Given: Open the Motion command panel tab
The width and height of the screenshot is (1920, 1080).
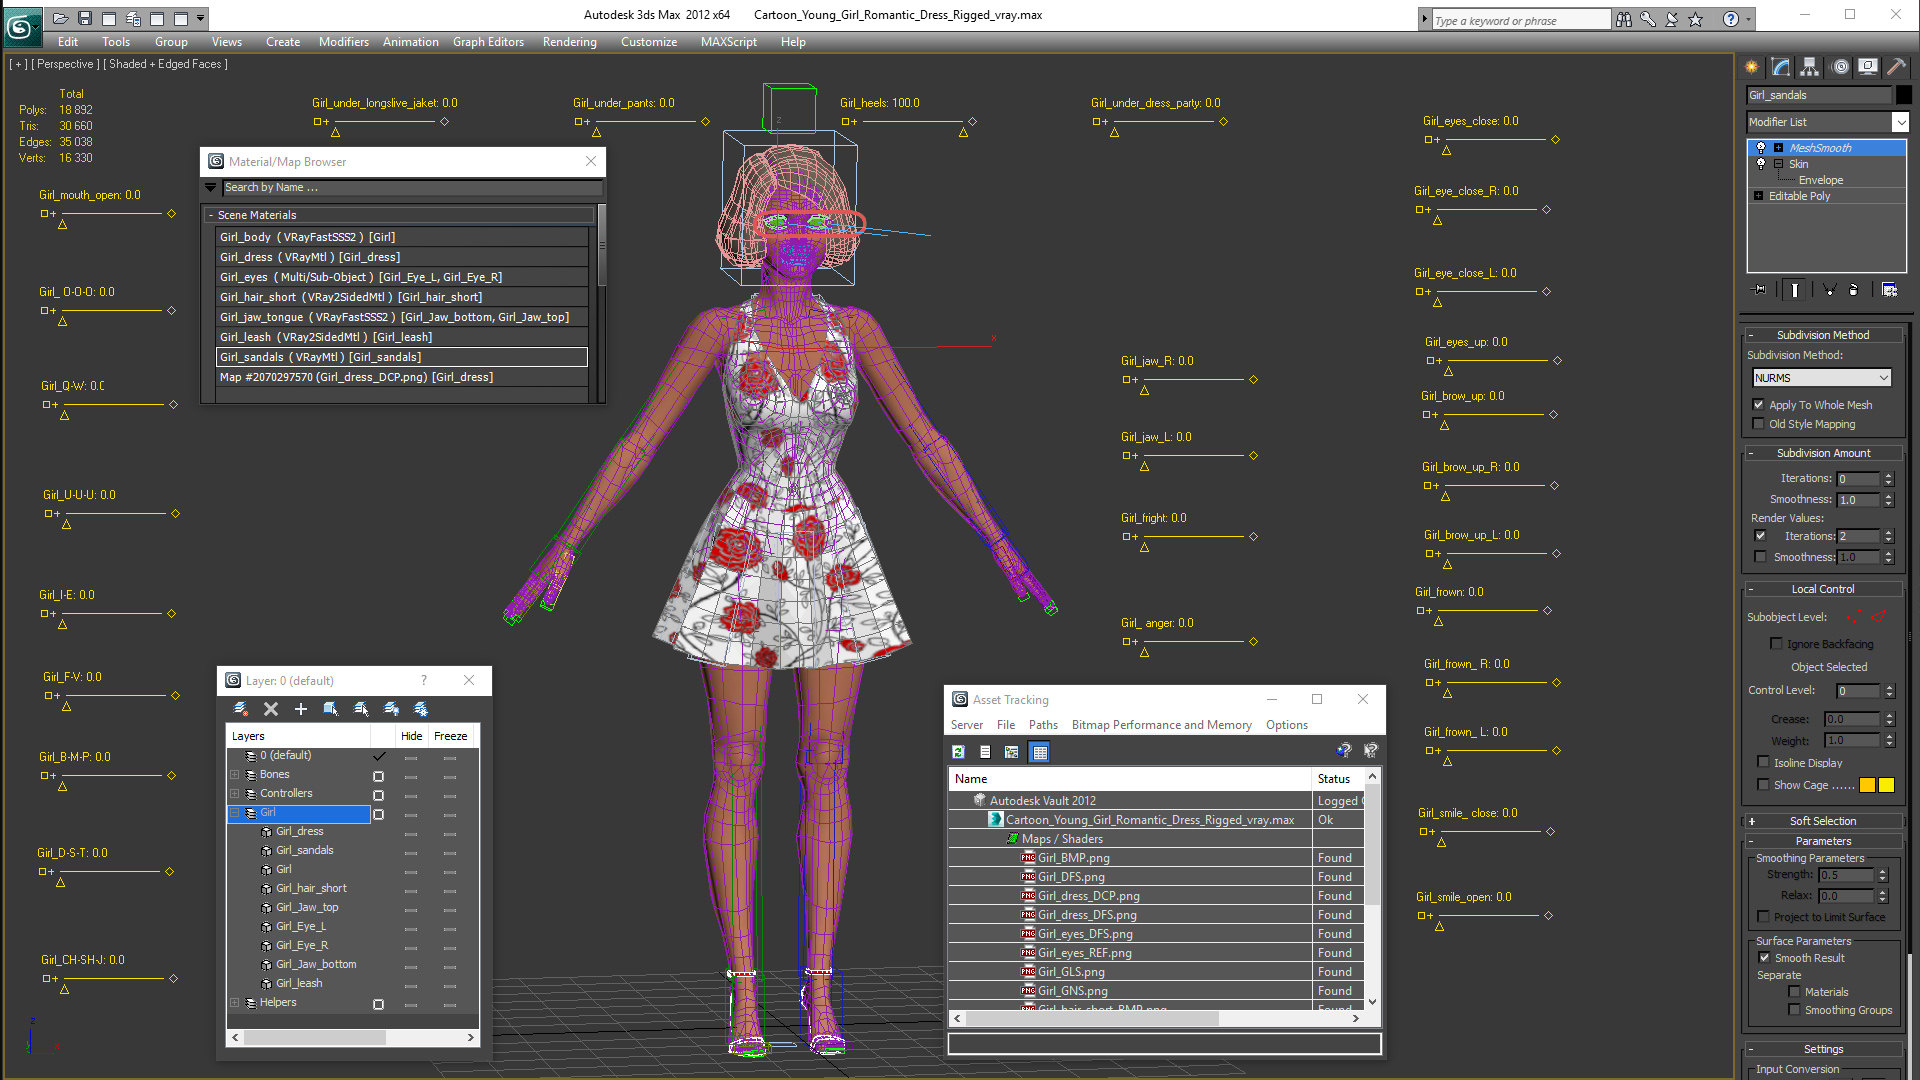Looking at the screenshot, I should (x=1840, y=67).
